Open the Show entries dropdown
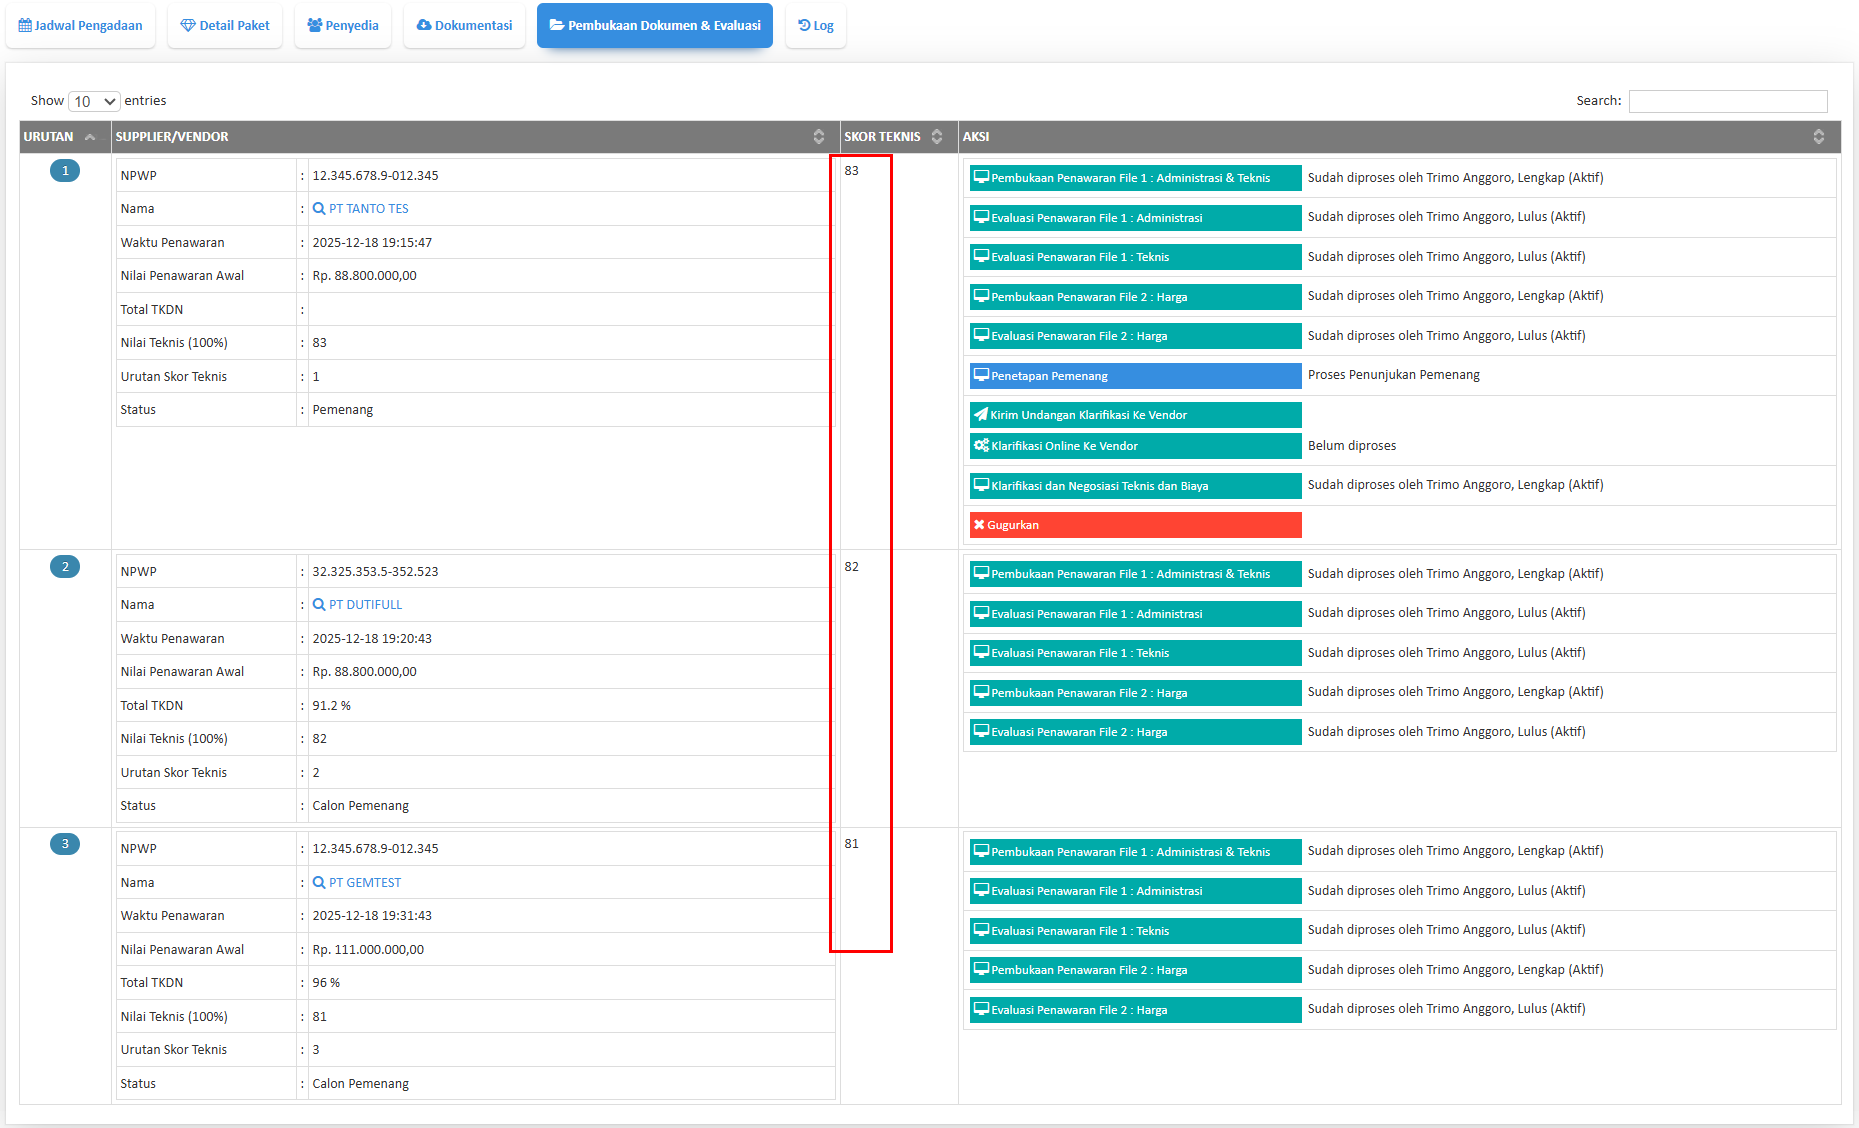The image size is (1859, 1128). [94, 101]
